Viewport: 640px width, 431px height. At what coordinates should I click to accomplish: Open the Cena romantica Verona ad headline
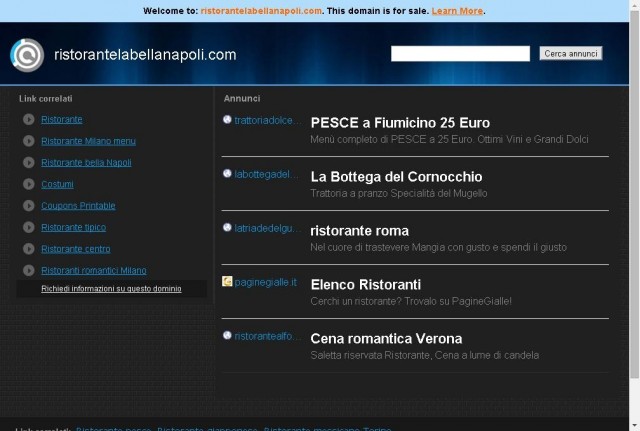pos(386,339)
